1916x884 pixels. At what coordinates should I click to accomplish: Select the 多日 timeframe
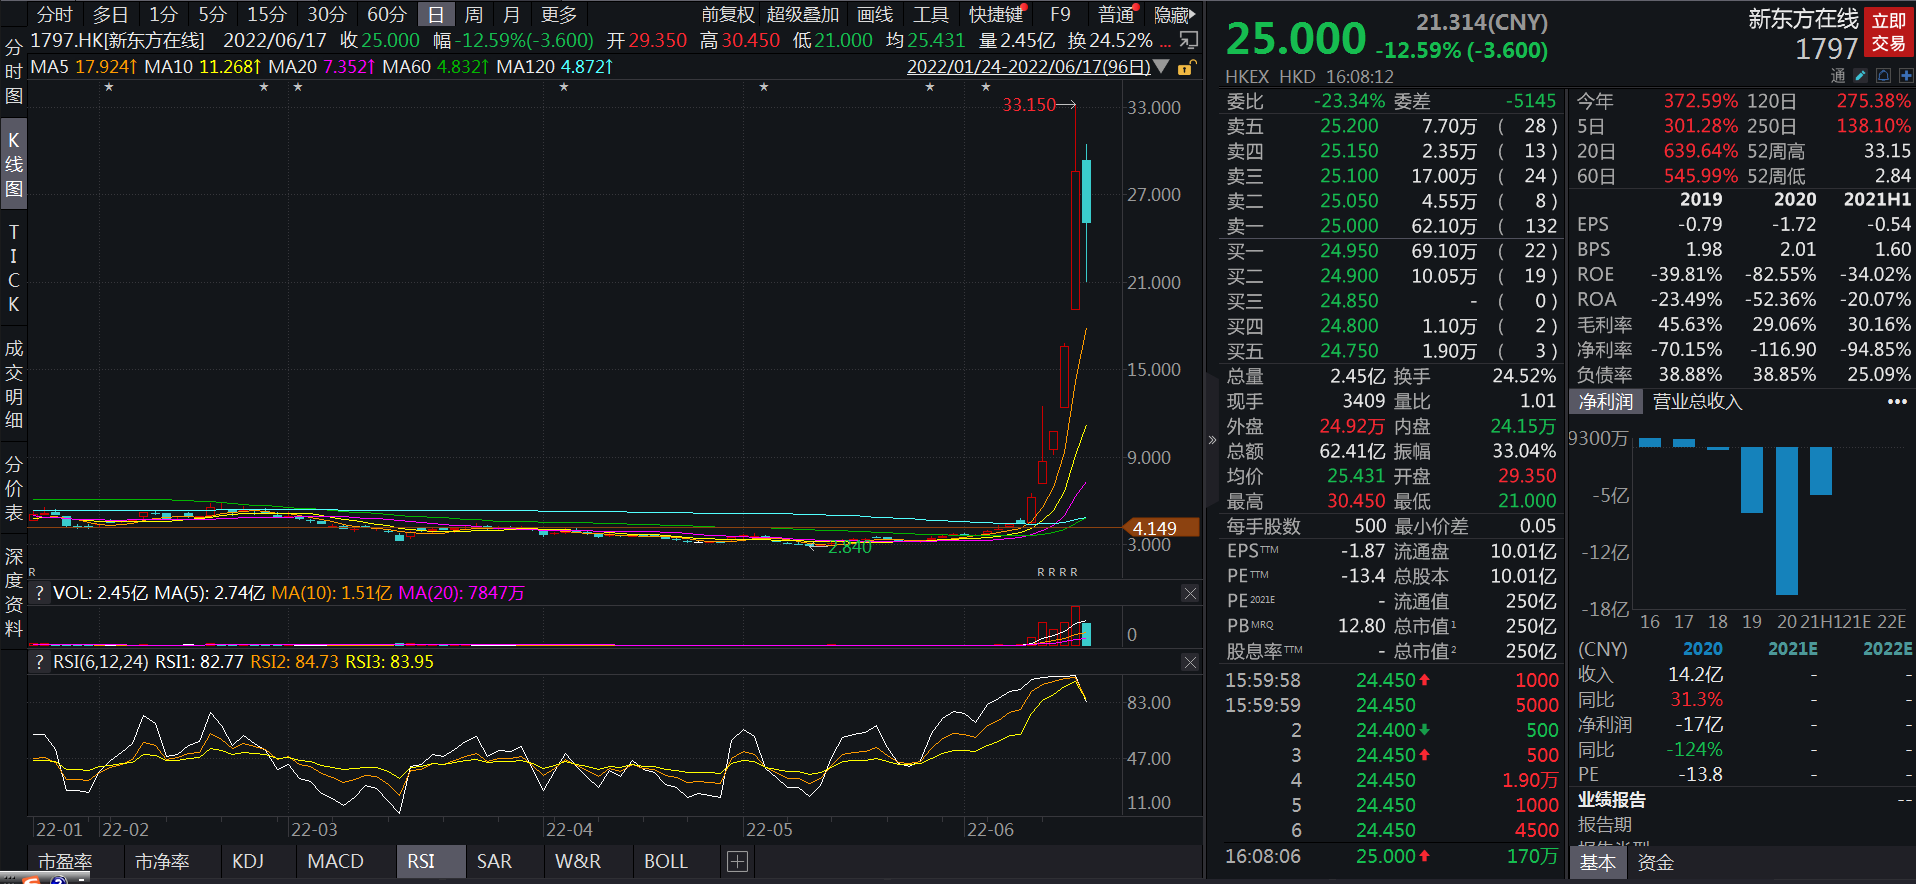click(x=111, y=14)
